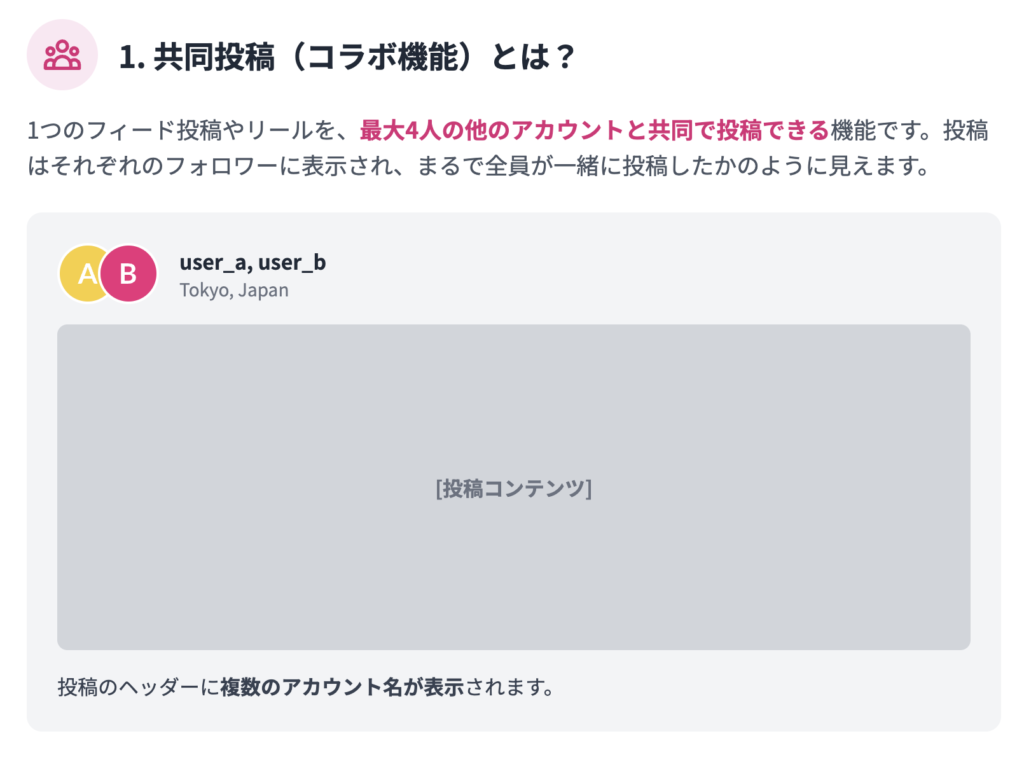Click the text 機能です。投稿 at line end
The height and width of the screenshot is (757, 1024).
[909, 131]
